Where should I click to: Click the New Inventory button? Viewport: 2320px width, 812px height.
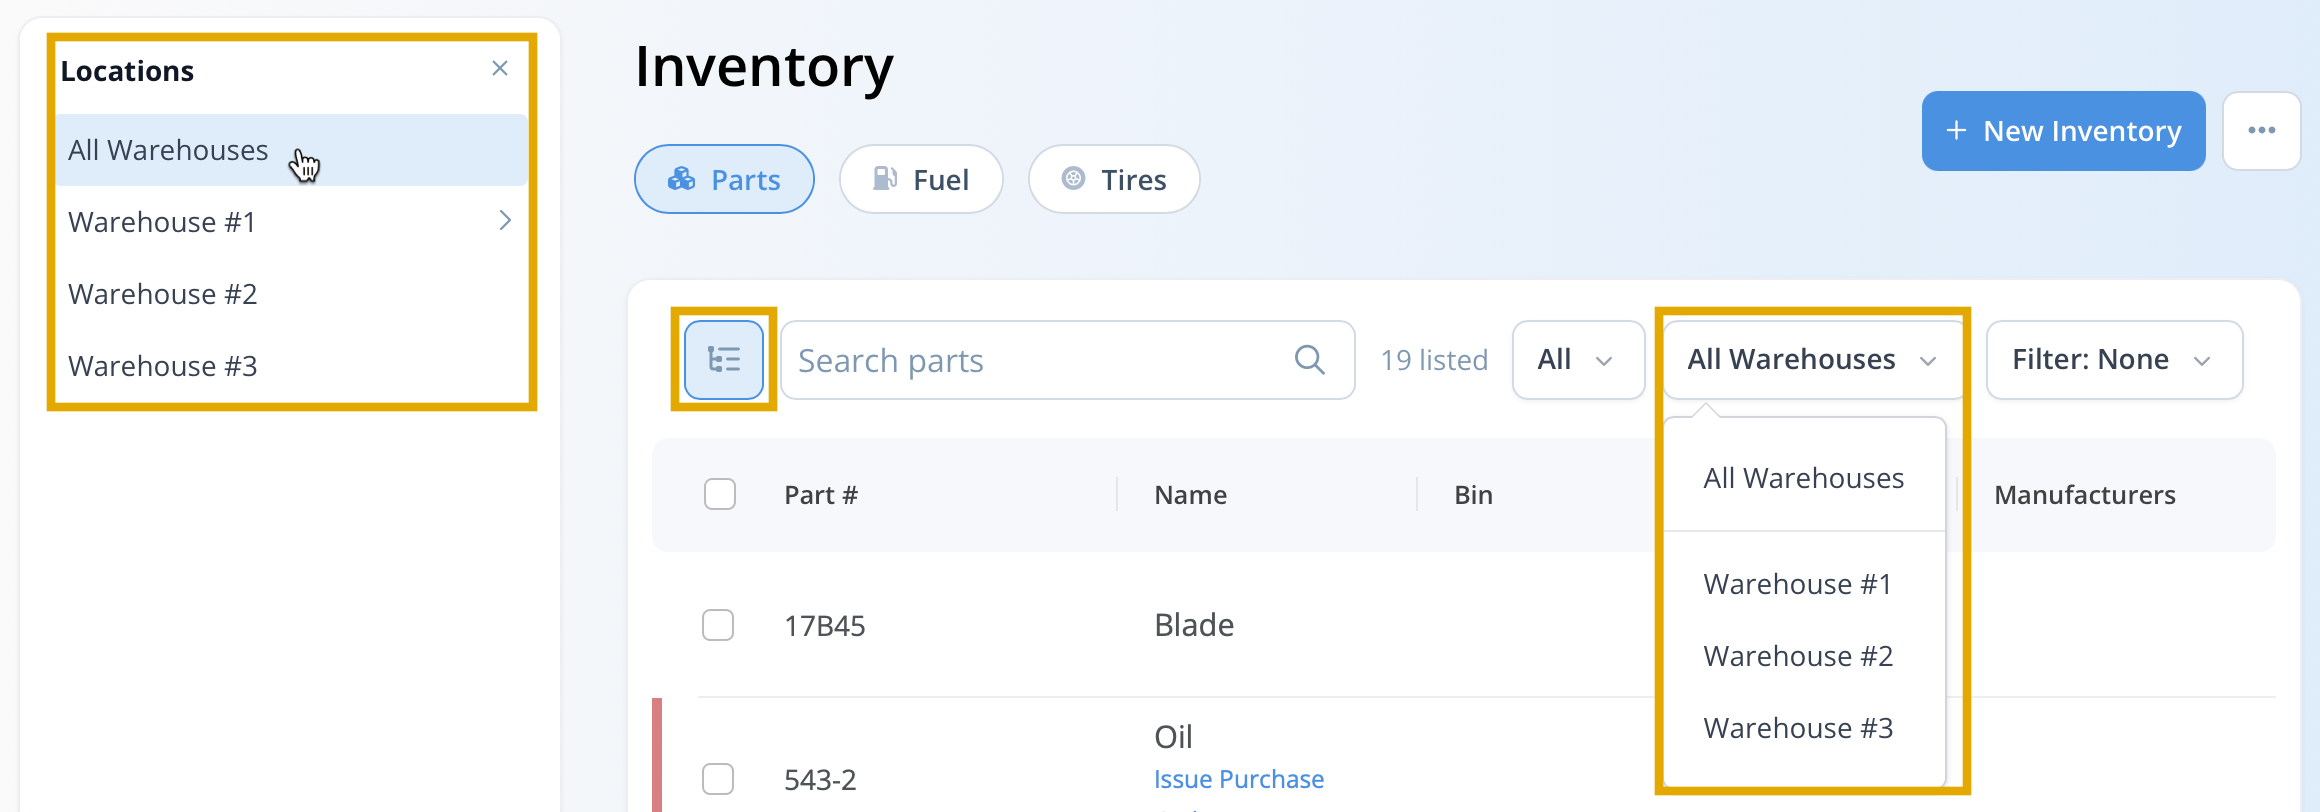(x=2063, y=131)
